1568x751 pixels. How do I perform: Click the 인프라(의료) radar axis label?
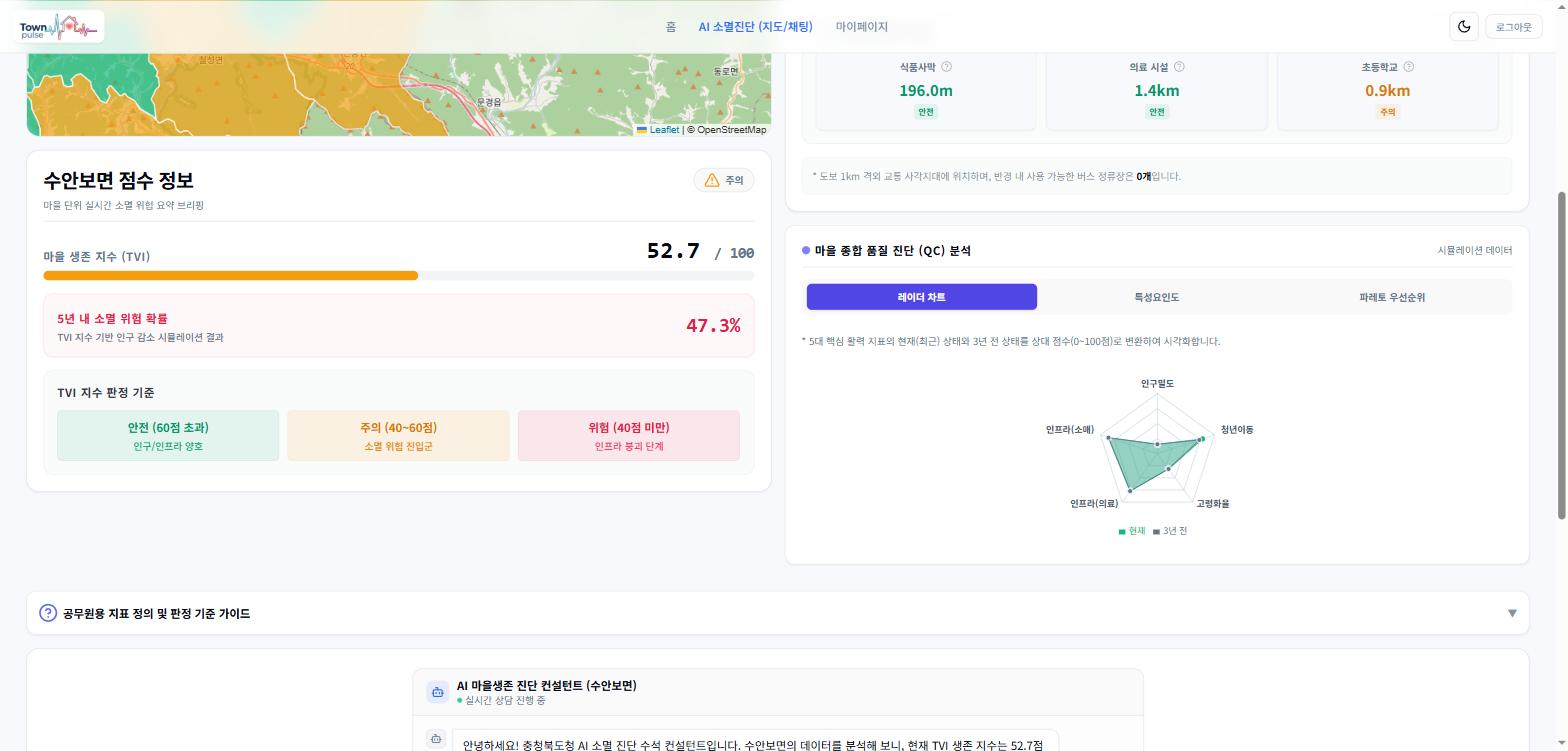click(1094, 504)
